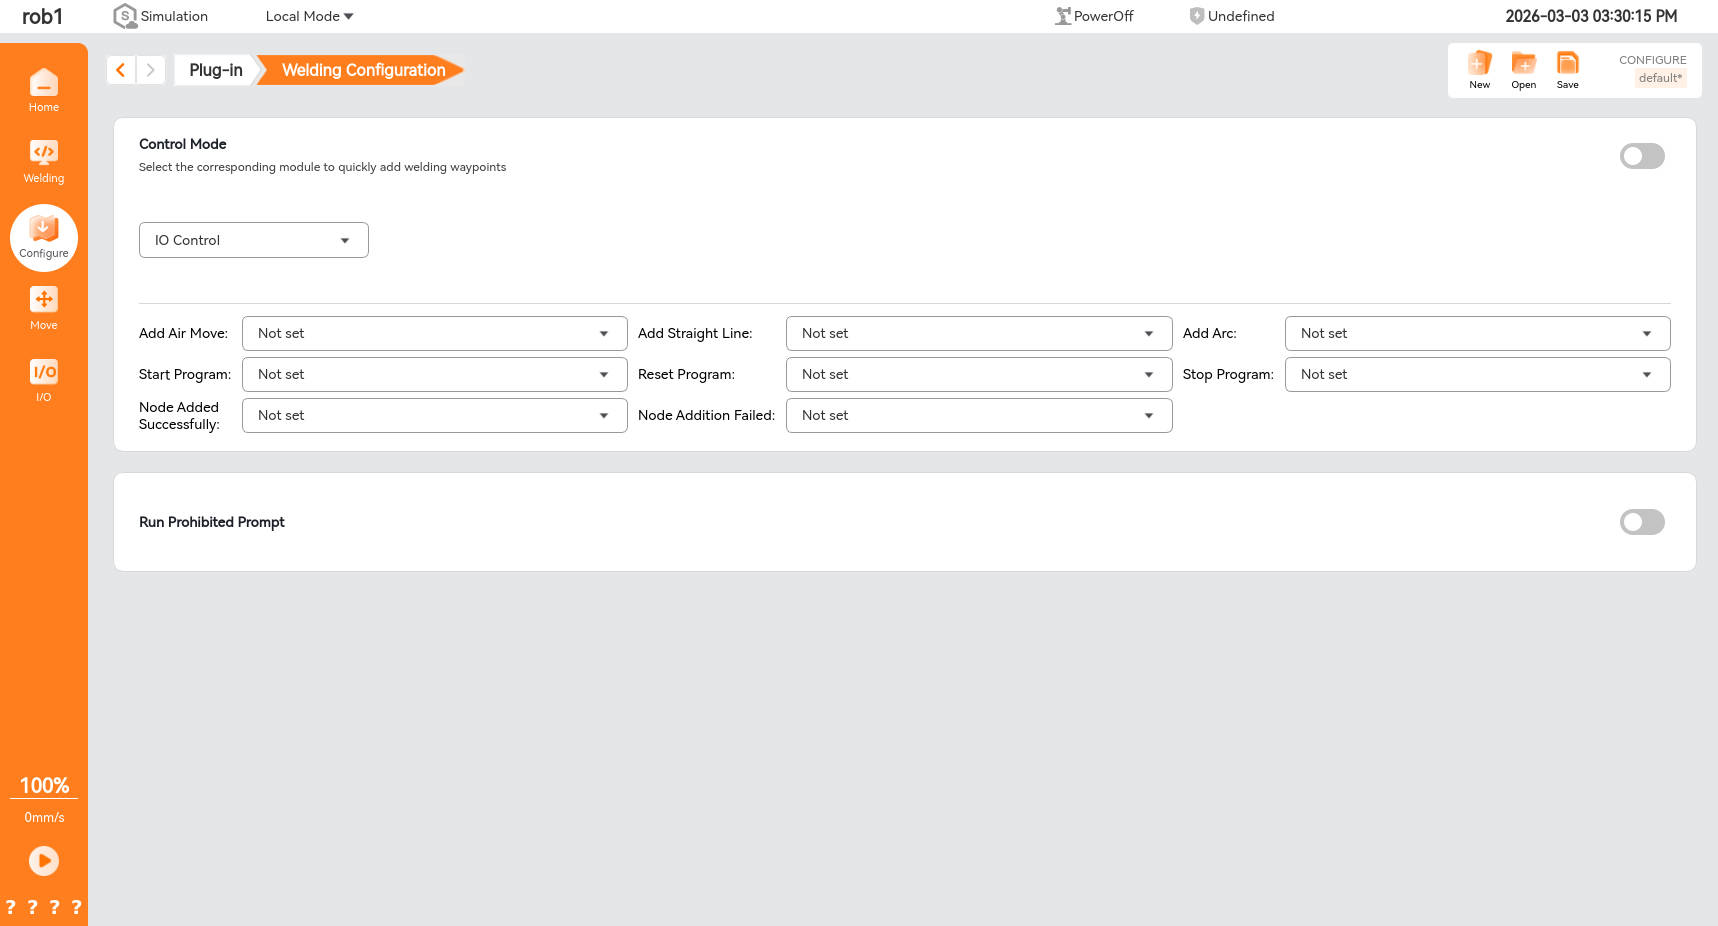Select the Welding Configuration breadcrumb tab
Viewport: 1718px width, 926px height.
tap(362, 70)
